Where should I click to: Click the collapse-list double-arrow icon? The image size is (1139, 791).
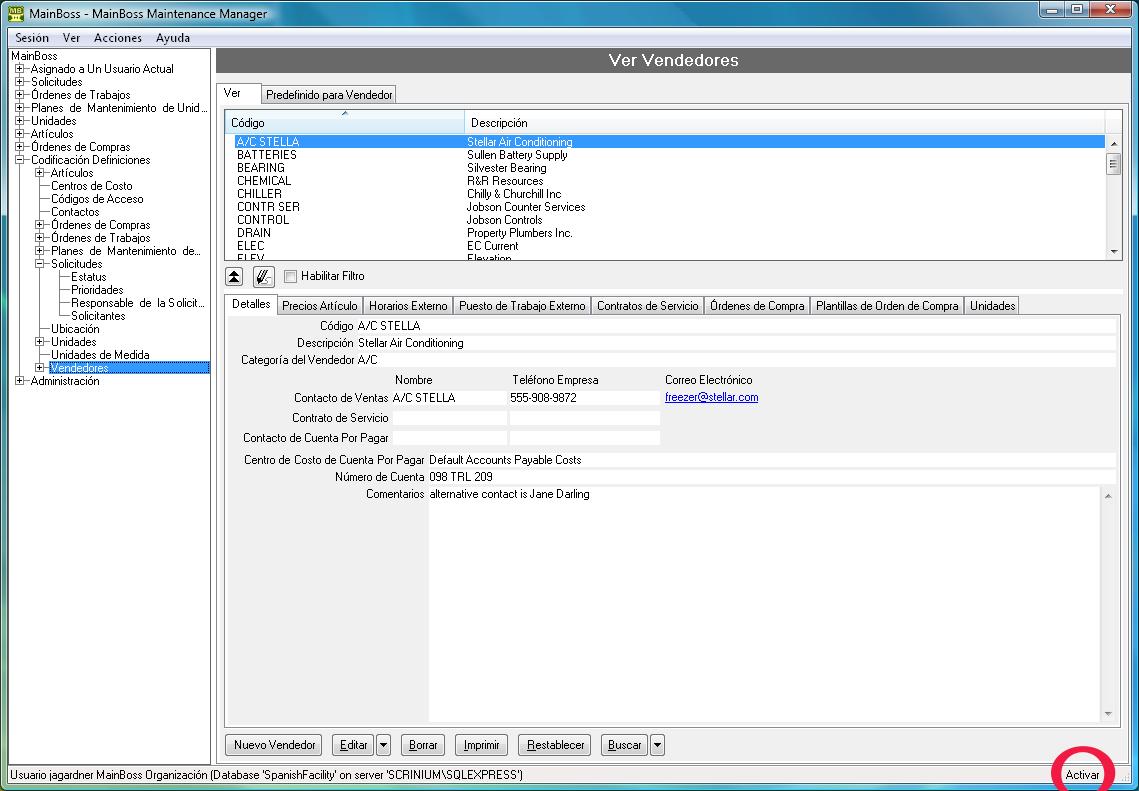(x=234, y=277)
